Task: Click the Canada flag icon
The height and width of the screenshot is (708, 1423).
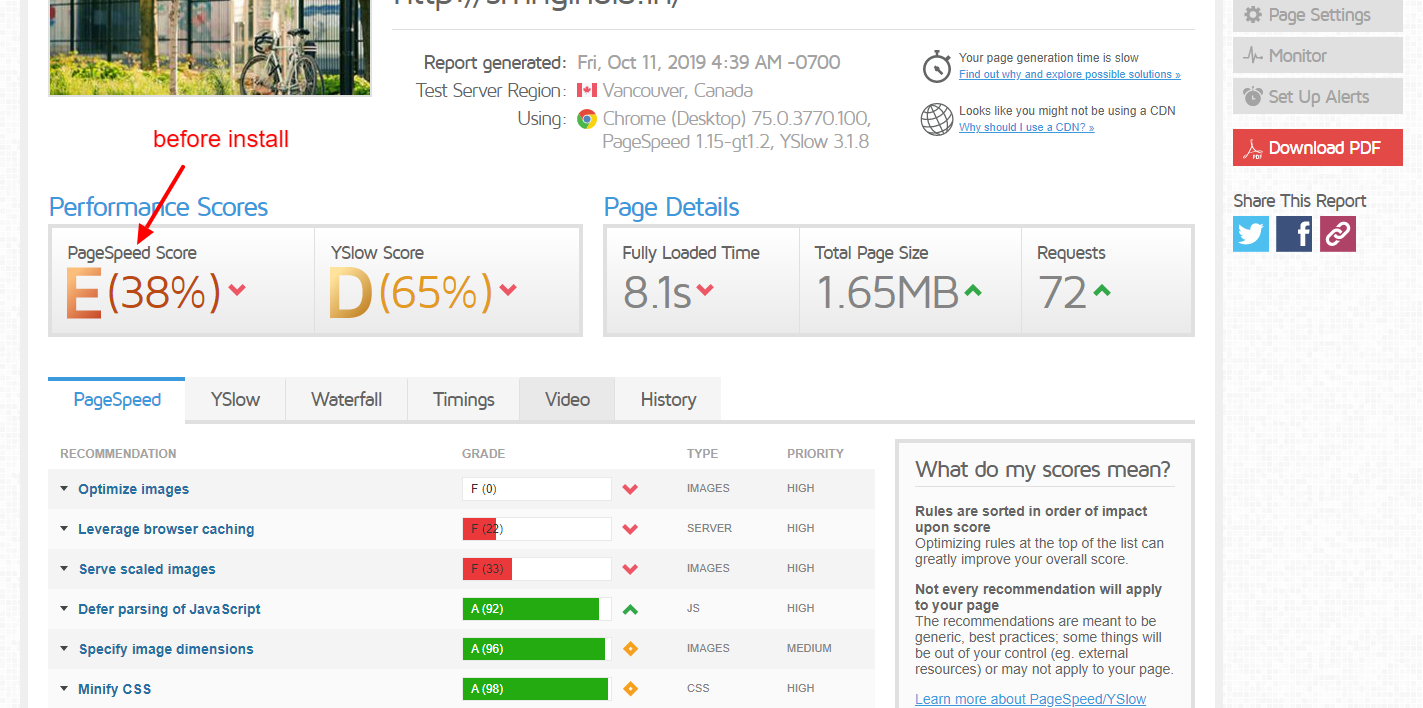Action: [587, 90]
